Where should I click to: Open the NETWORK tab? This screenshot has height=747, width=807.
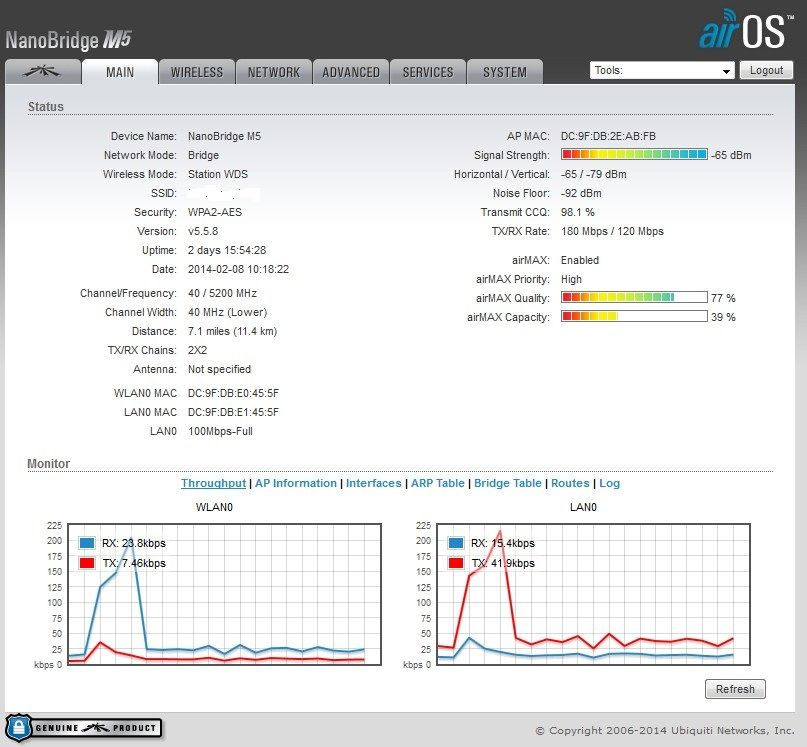(x=274, y=72)
